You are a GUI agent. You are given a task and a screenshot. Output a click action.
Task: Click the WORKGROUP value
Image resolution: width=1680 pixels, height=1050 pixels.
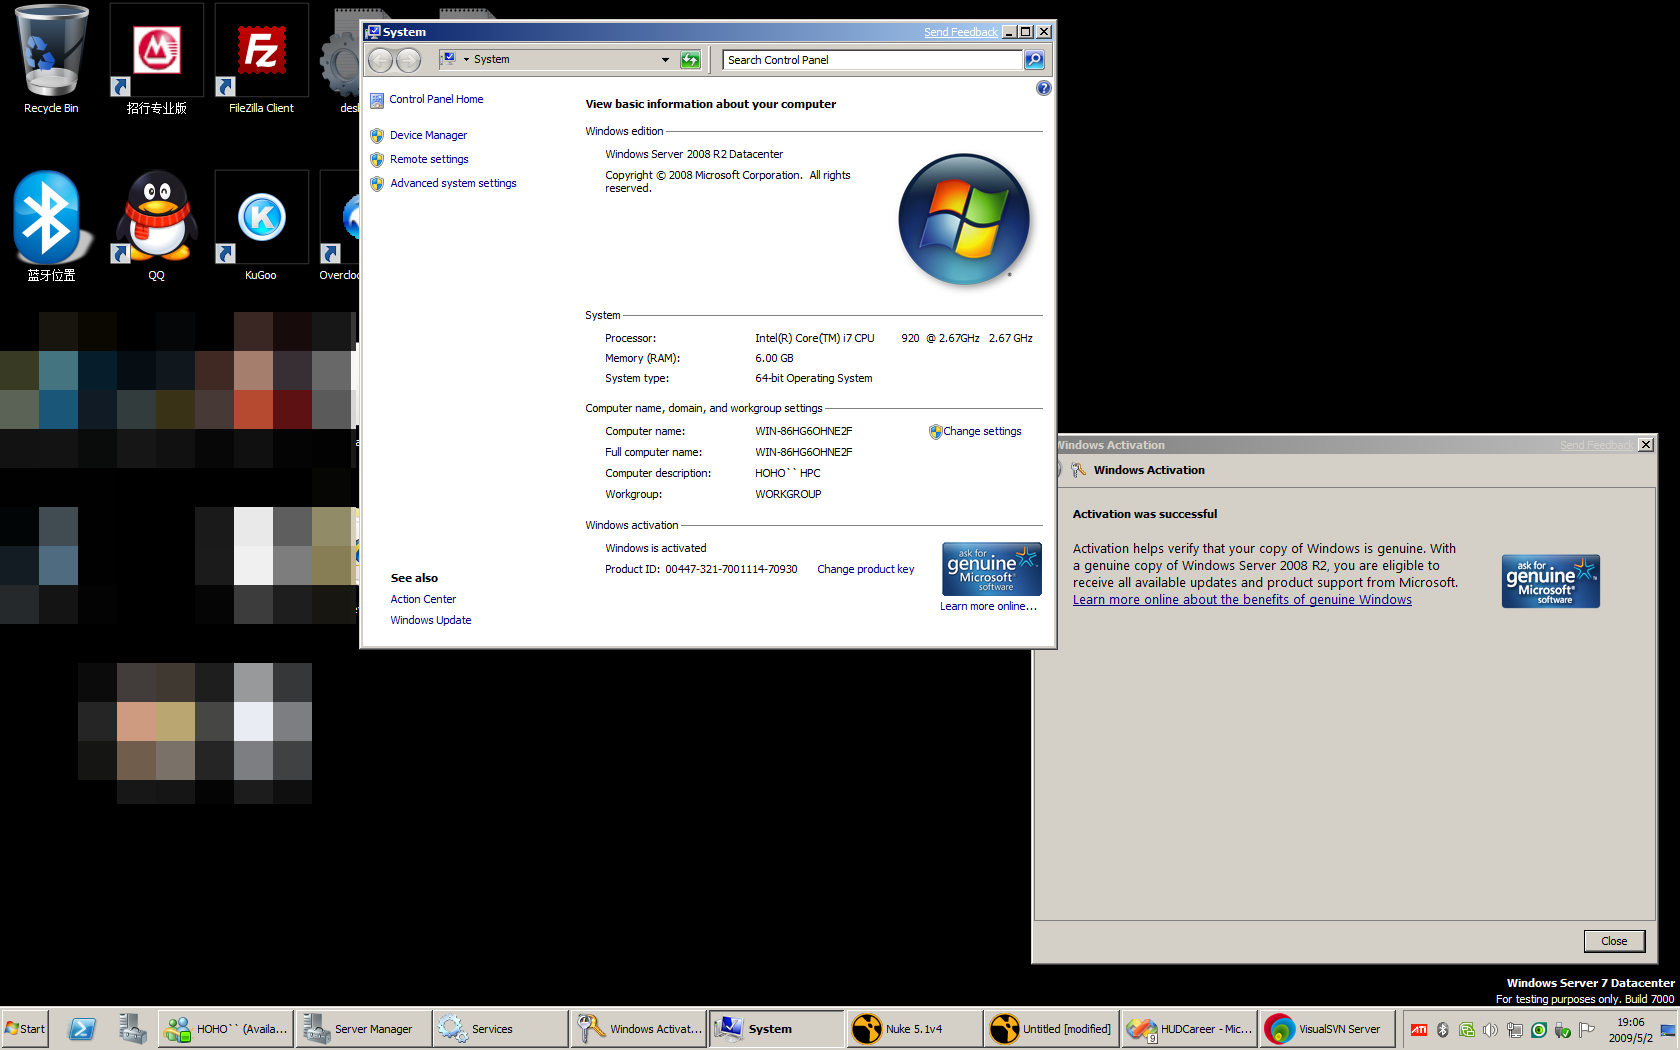[x=788, y=494]
